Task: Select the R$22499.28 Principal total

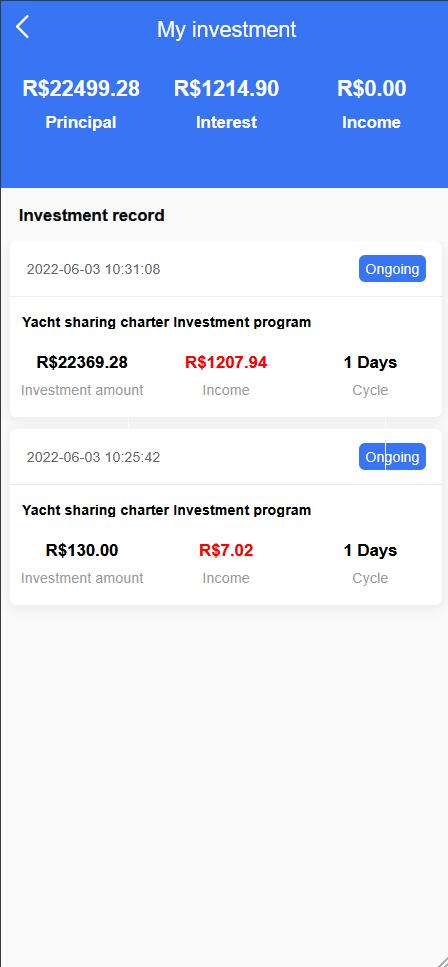Action: tap(81, 88)
